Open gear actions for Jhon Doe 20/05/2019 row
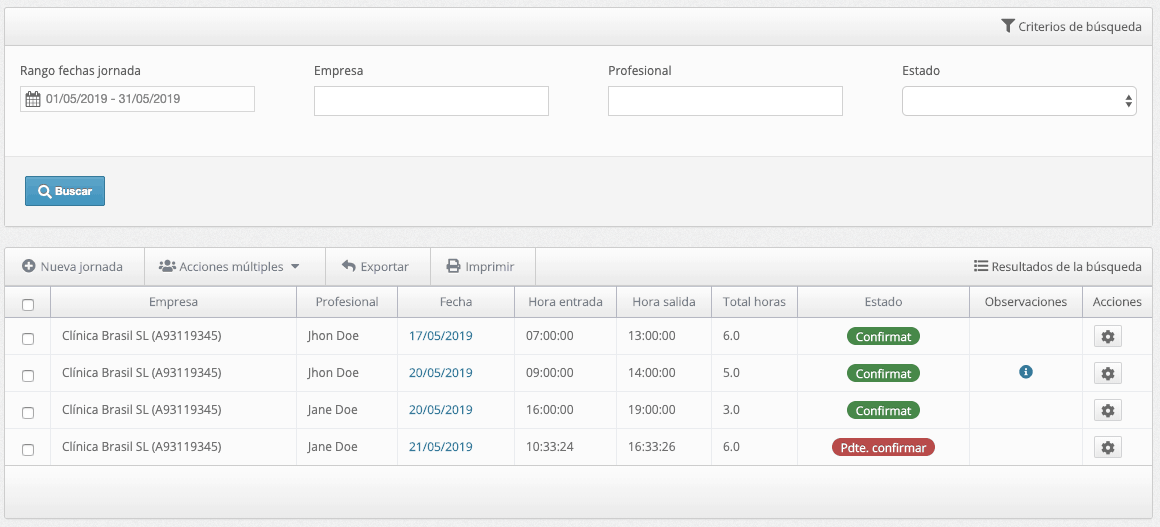The width and height of the screenshot is (1160, 527). (1107, 373)
